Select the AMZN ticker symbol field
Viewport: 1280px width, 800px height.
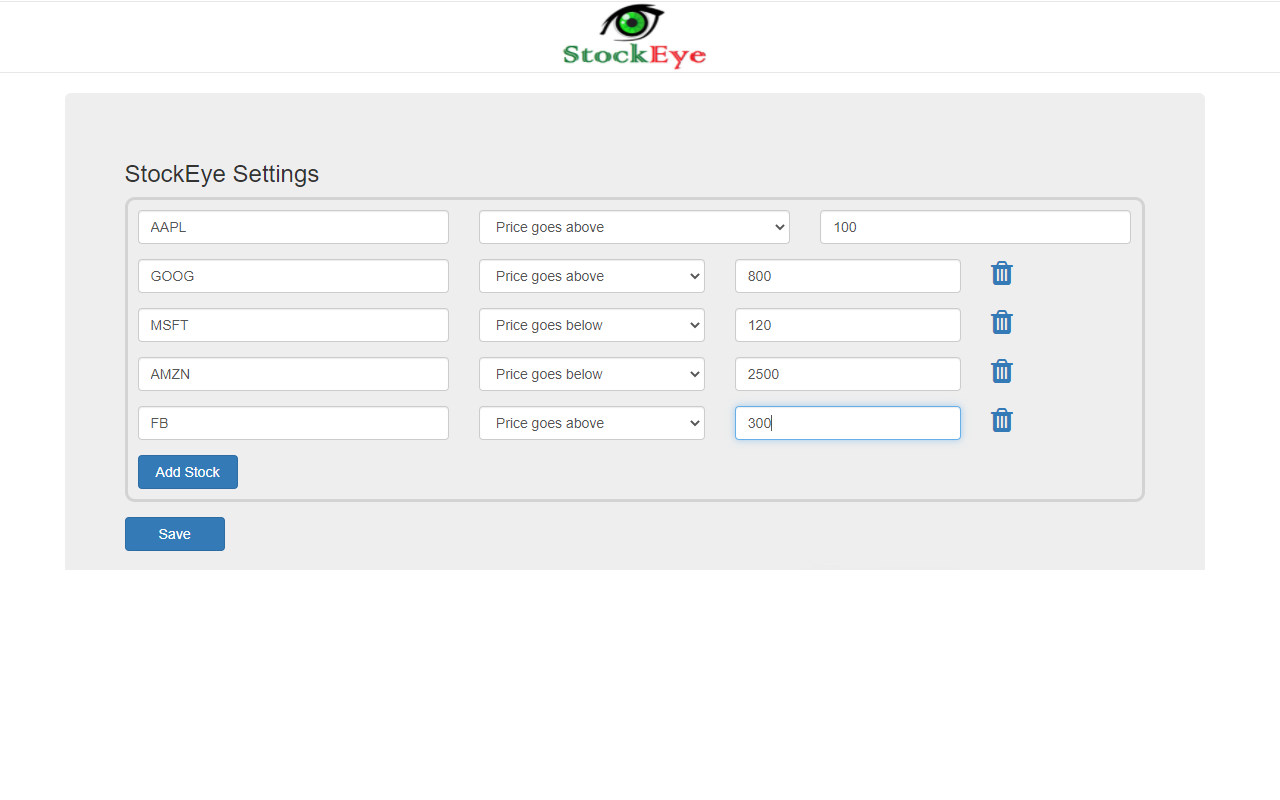tap(293, 374)
